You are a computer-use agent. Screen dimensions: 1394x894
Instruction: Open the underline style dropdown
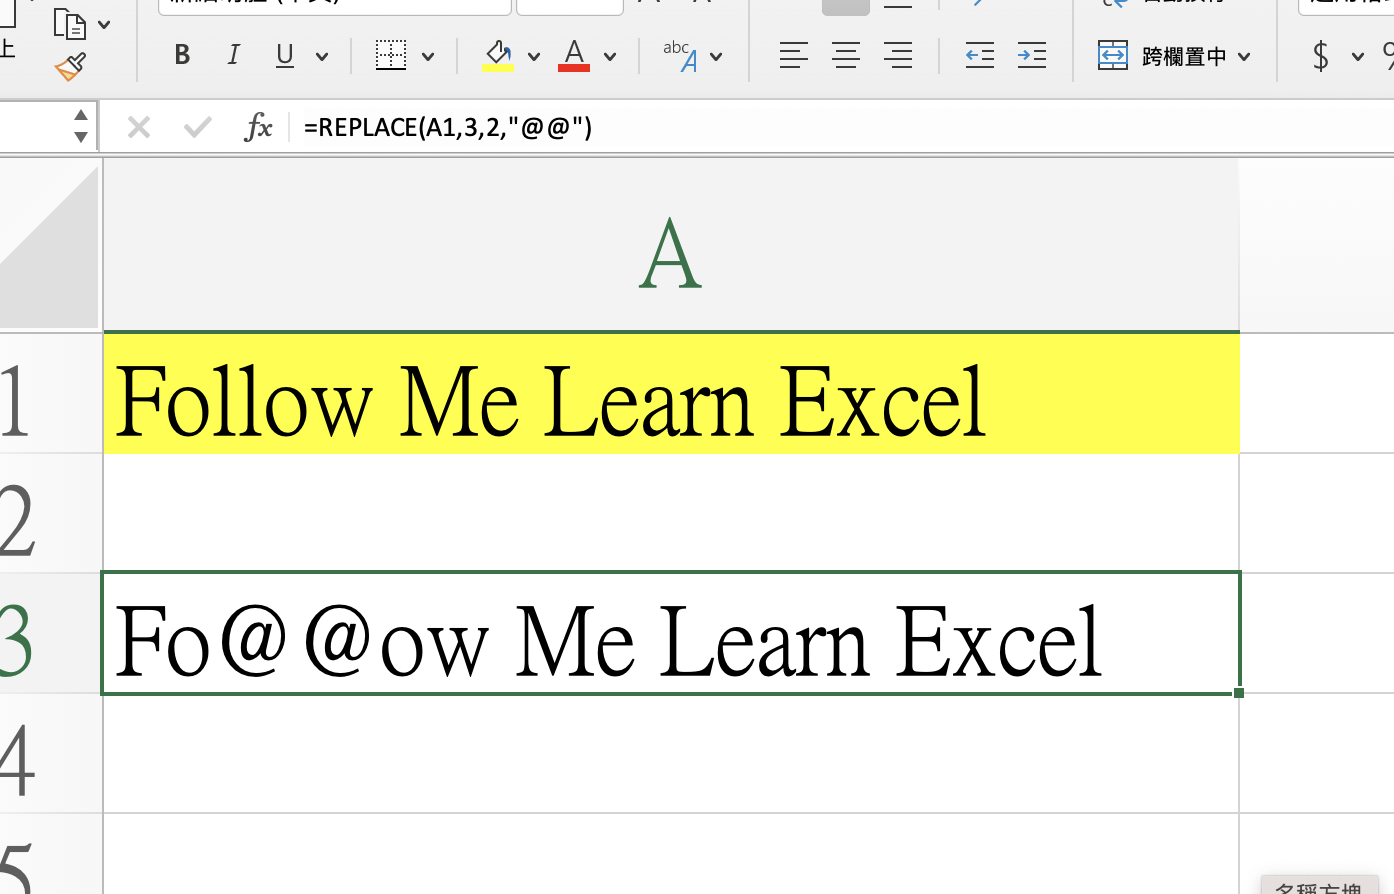(x=322, y=57)
